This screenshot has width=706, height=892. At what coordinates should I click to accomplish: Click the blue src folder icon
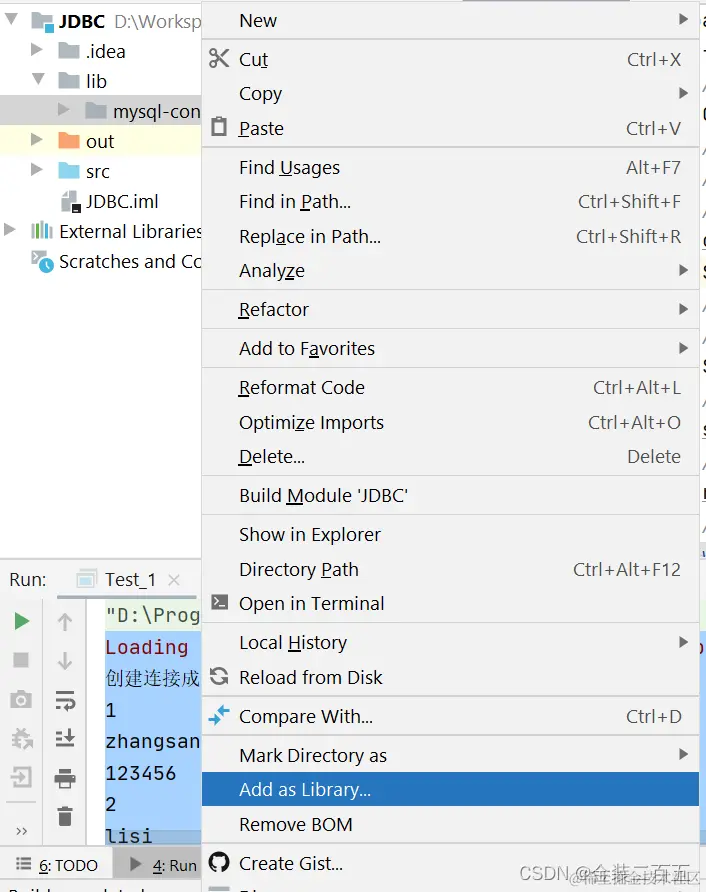pos(69,170)
